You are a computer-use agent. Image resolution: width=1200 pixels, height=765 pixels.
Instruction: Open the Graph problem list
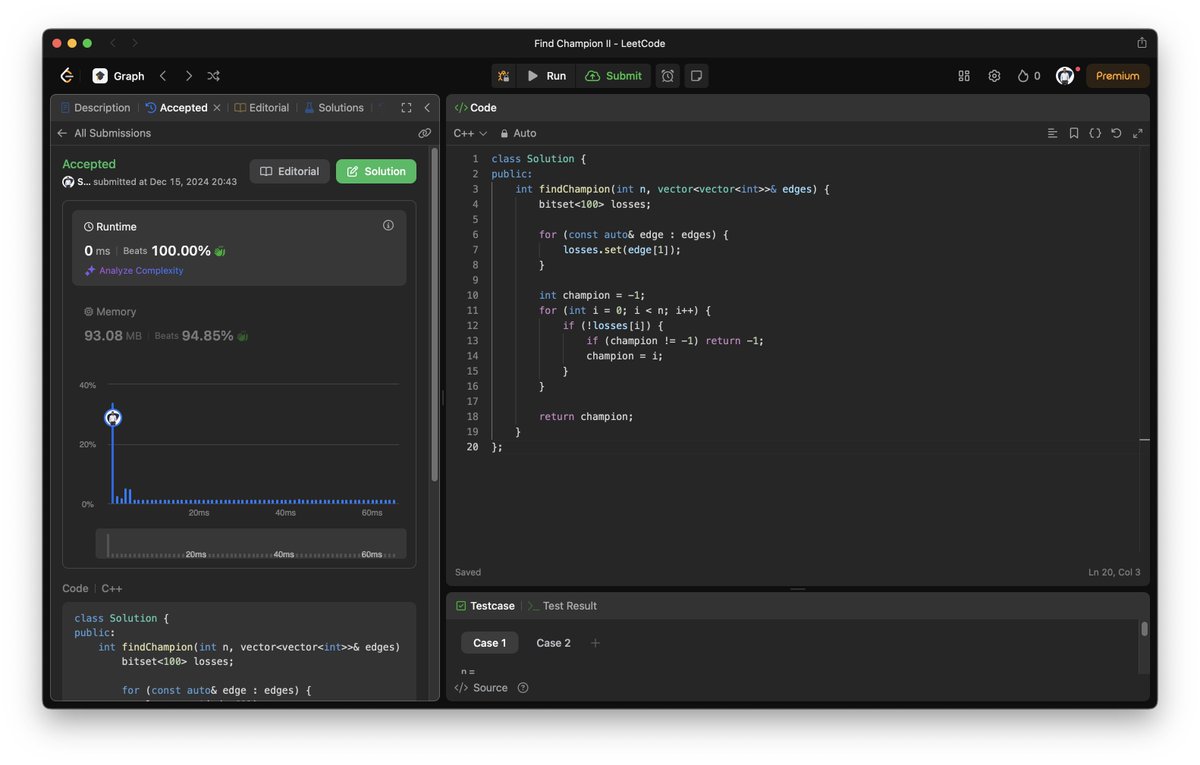click(x=119, y=76)
